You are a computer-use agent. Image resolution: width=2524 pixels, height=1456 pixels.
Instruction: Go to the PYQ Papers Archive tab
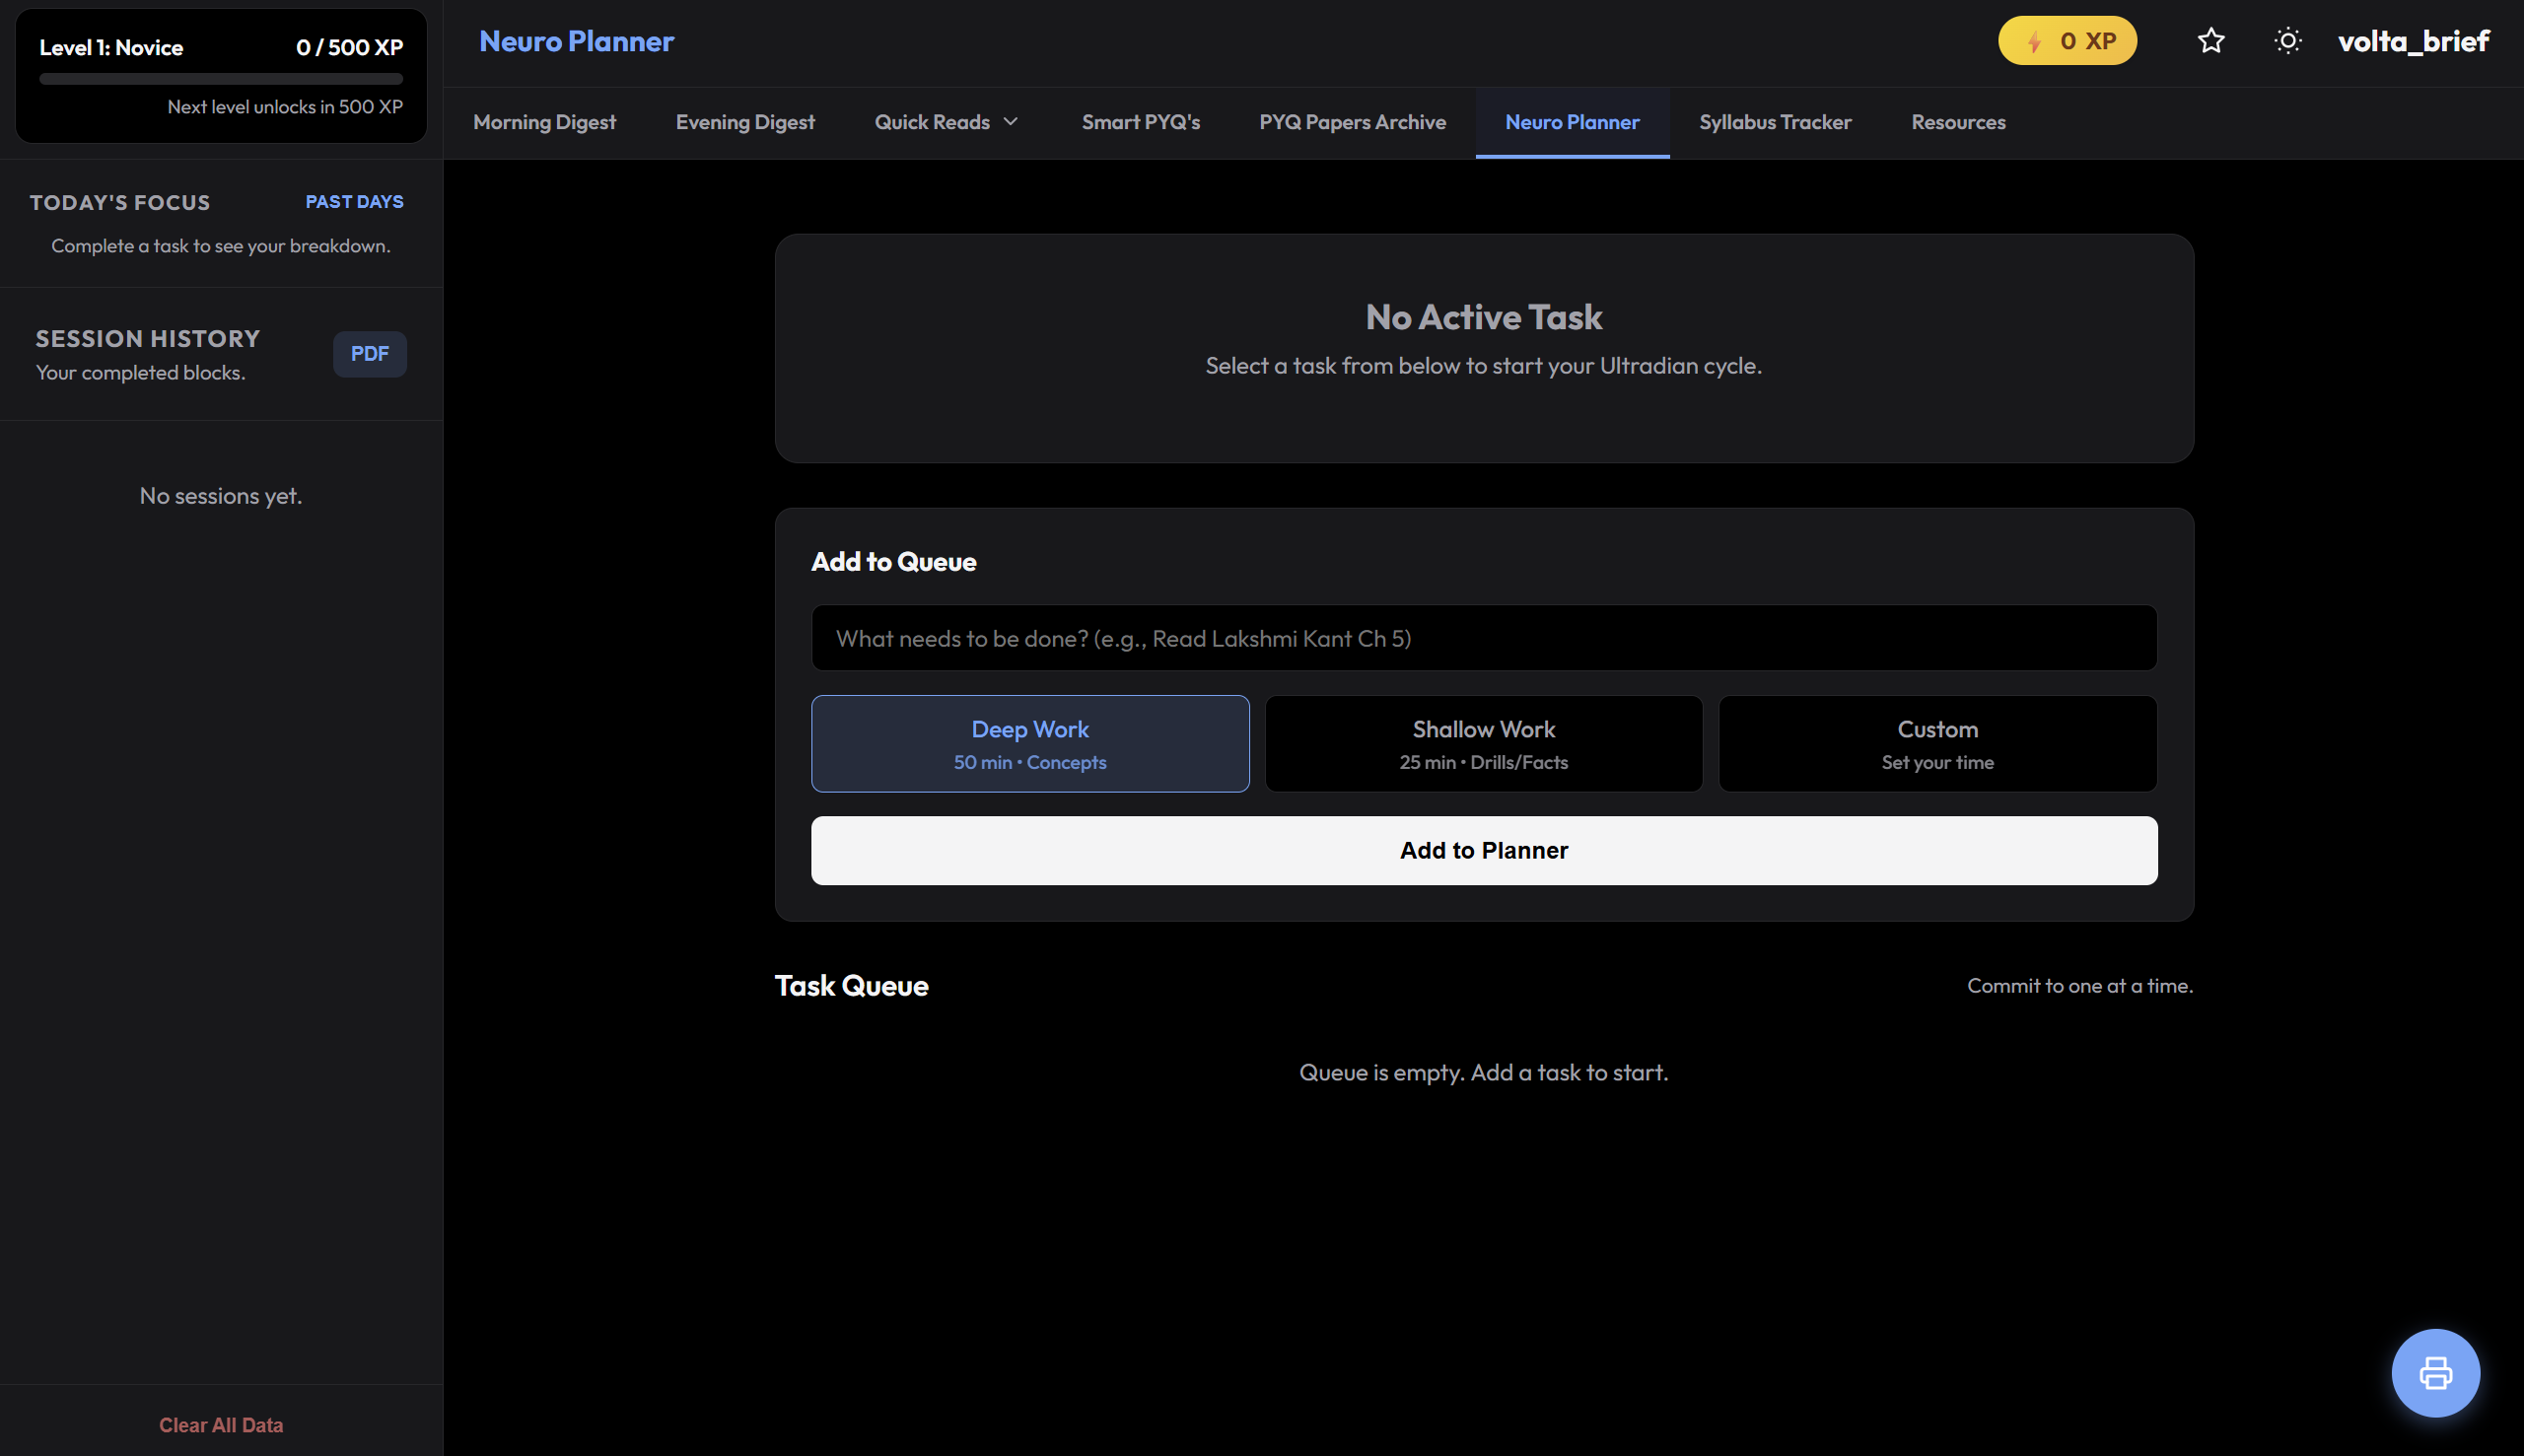point(1352,122)
